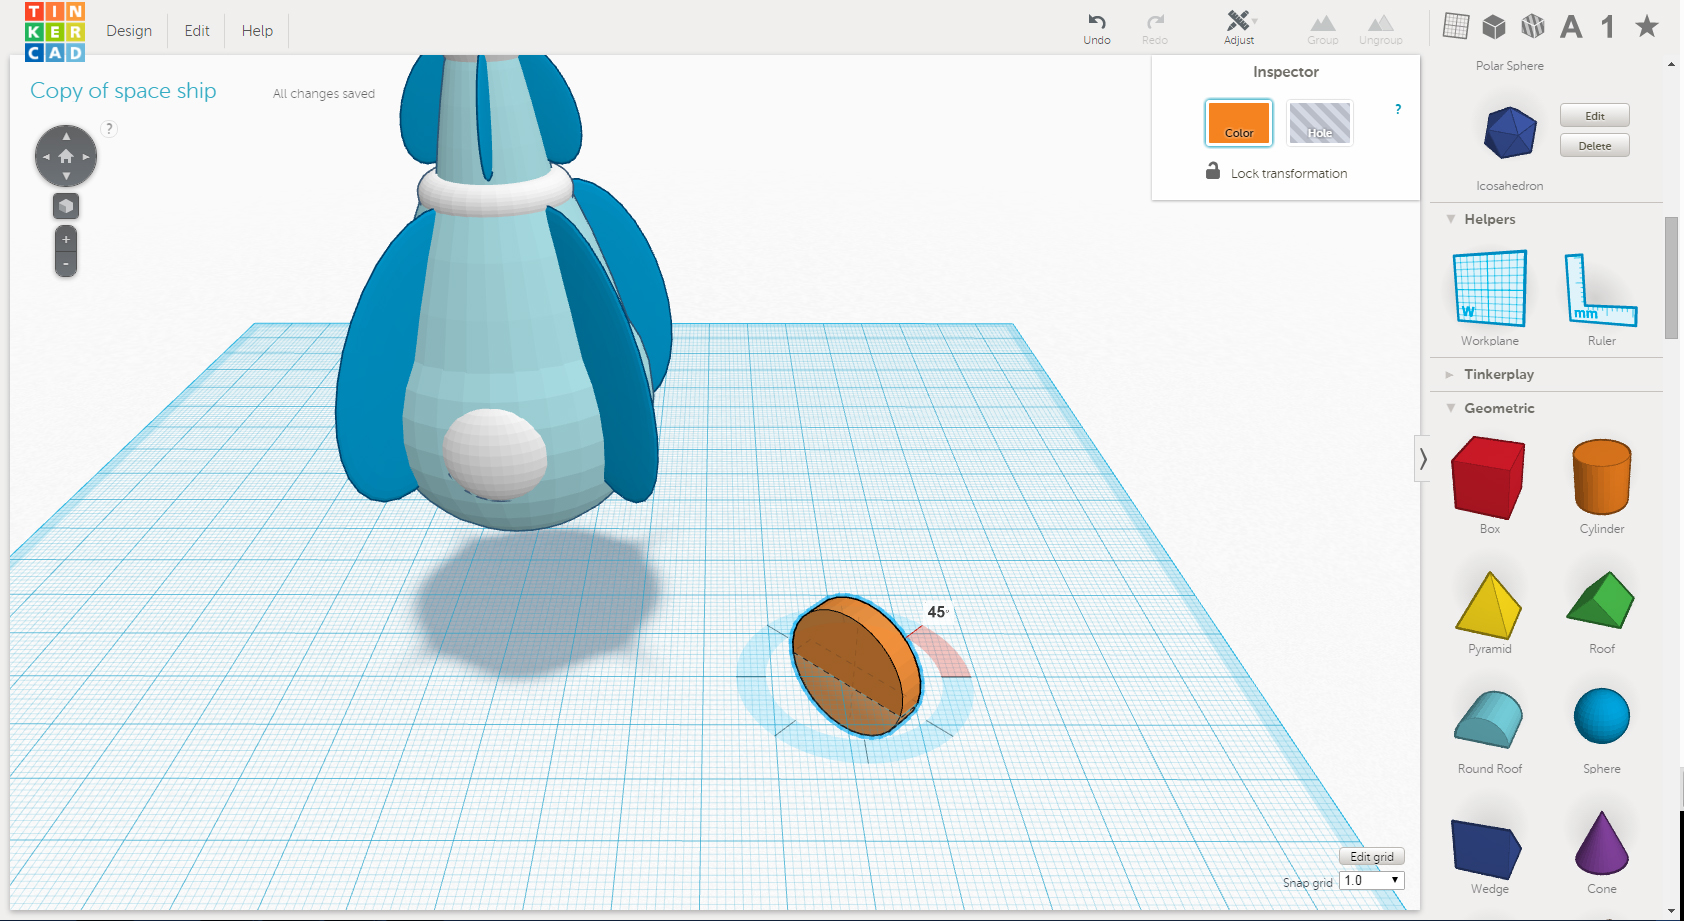The image size is (1684, 921).
Task: Pick the orange Cylinder shape
Action: click(1602, 477)
